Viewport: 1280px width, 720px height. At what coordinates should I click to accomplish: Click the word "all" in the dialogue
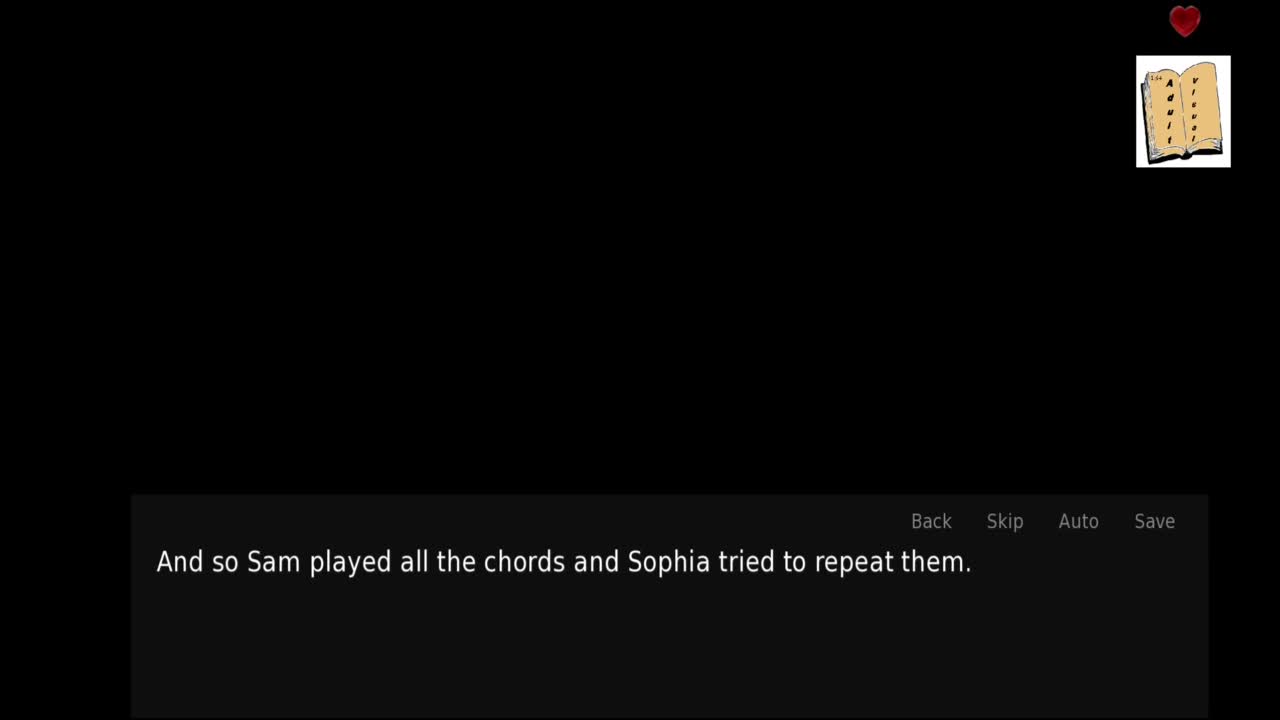[414, 562]
